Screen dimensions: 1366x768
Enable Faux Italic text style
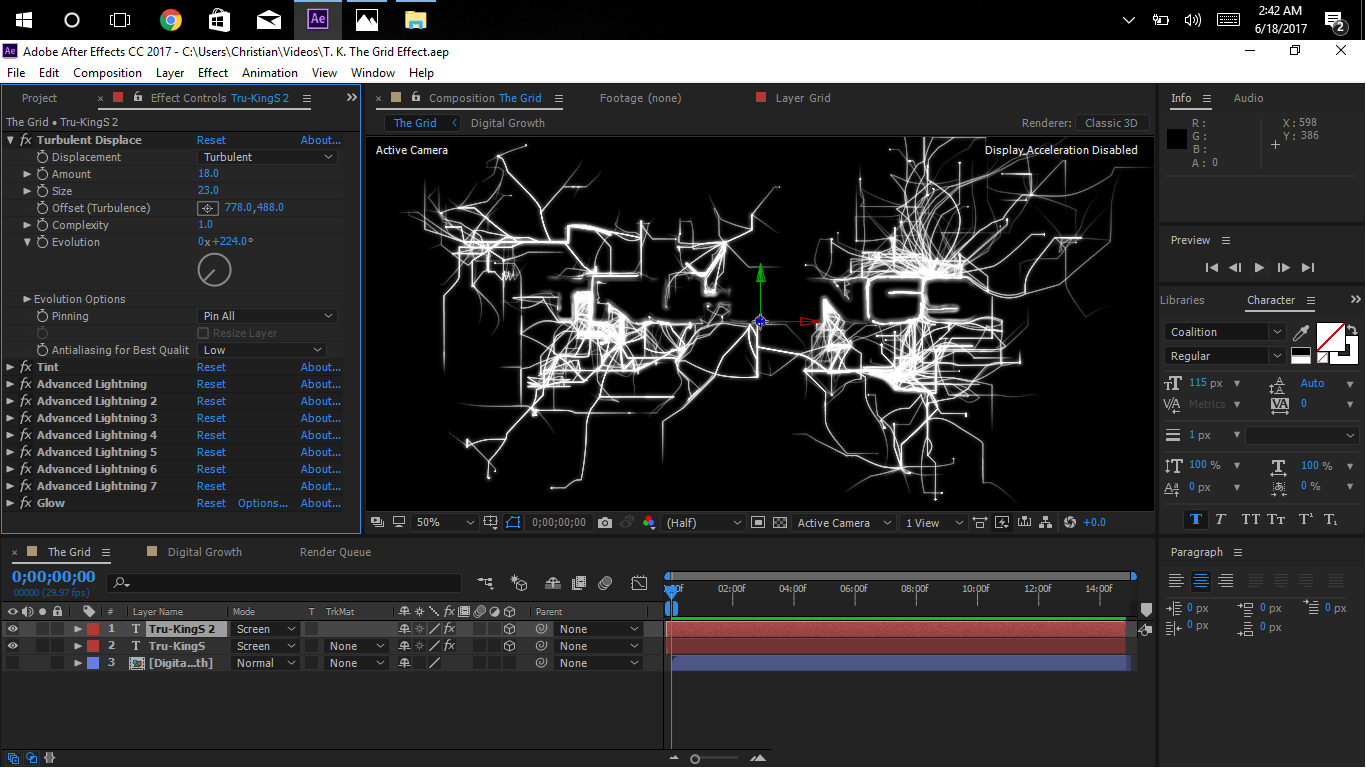(1221, 519)
